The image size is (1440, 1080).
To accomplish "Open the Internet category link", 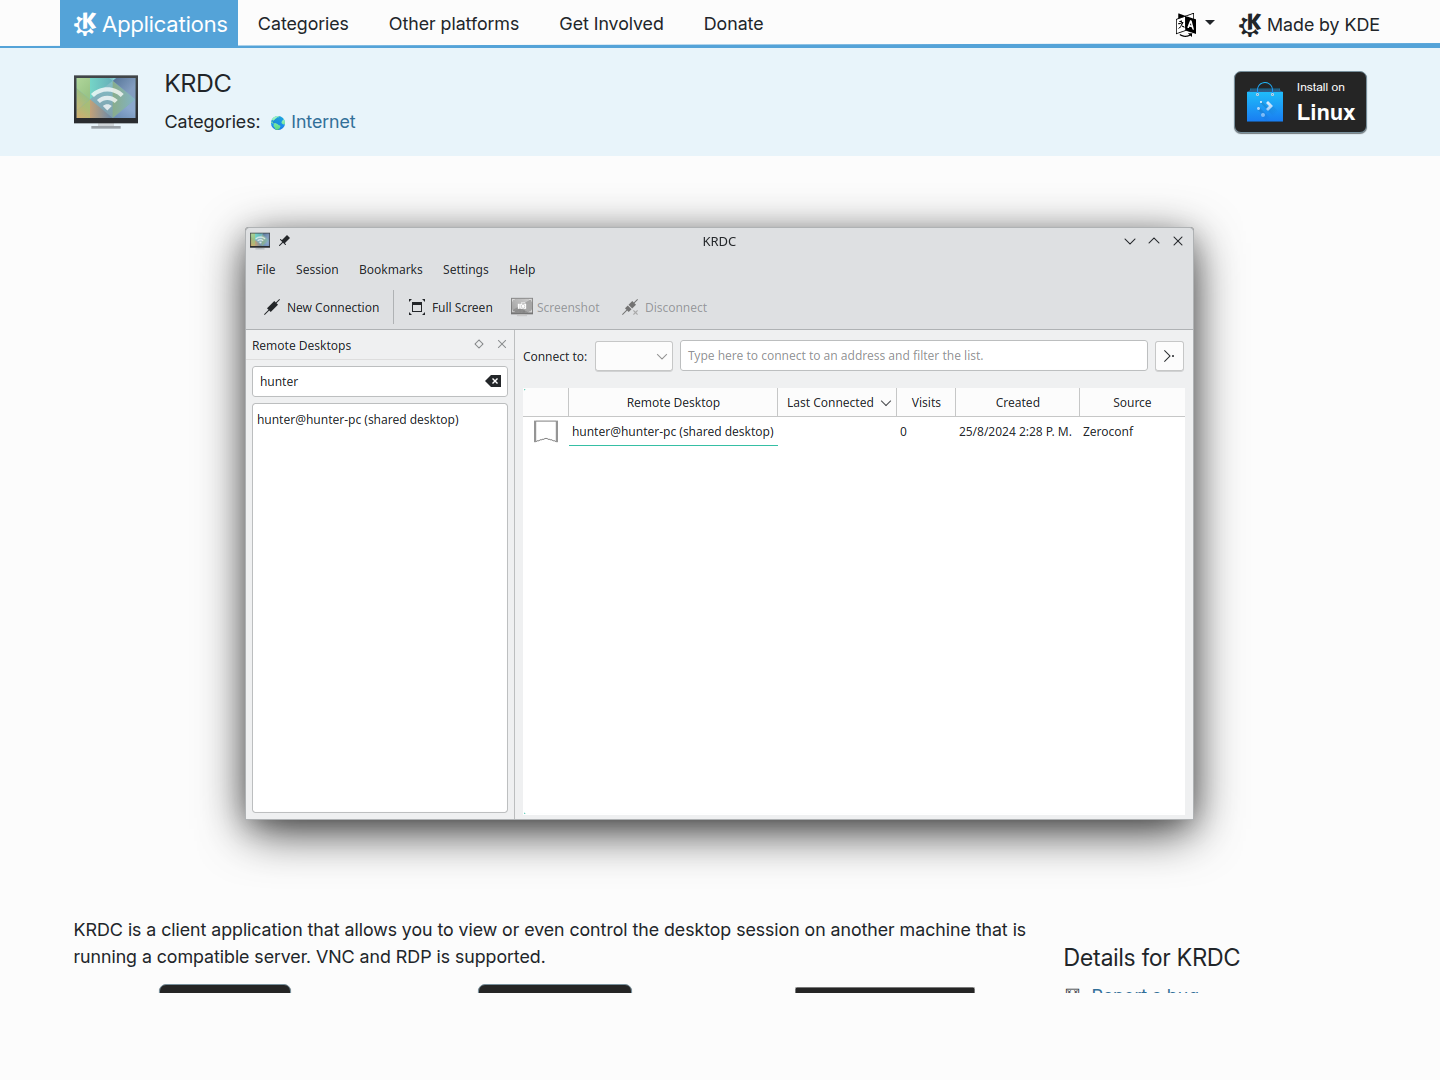I will tap(323, 122).
